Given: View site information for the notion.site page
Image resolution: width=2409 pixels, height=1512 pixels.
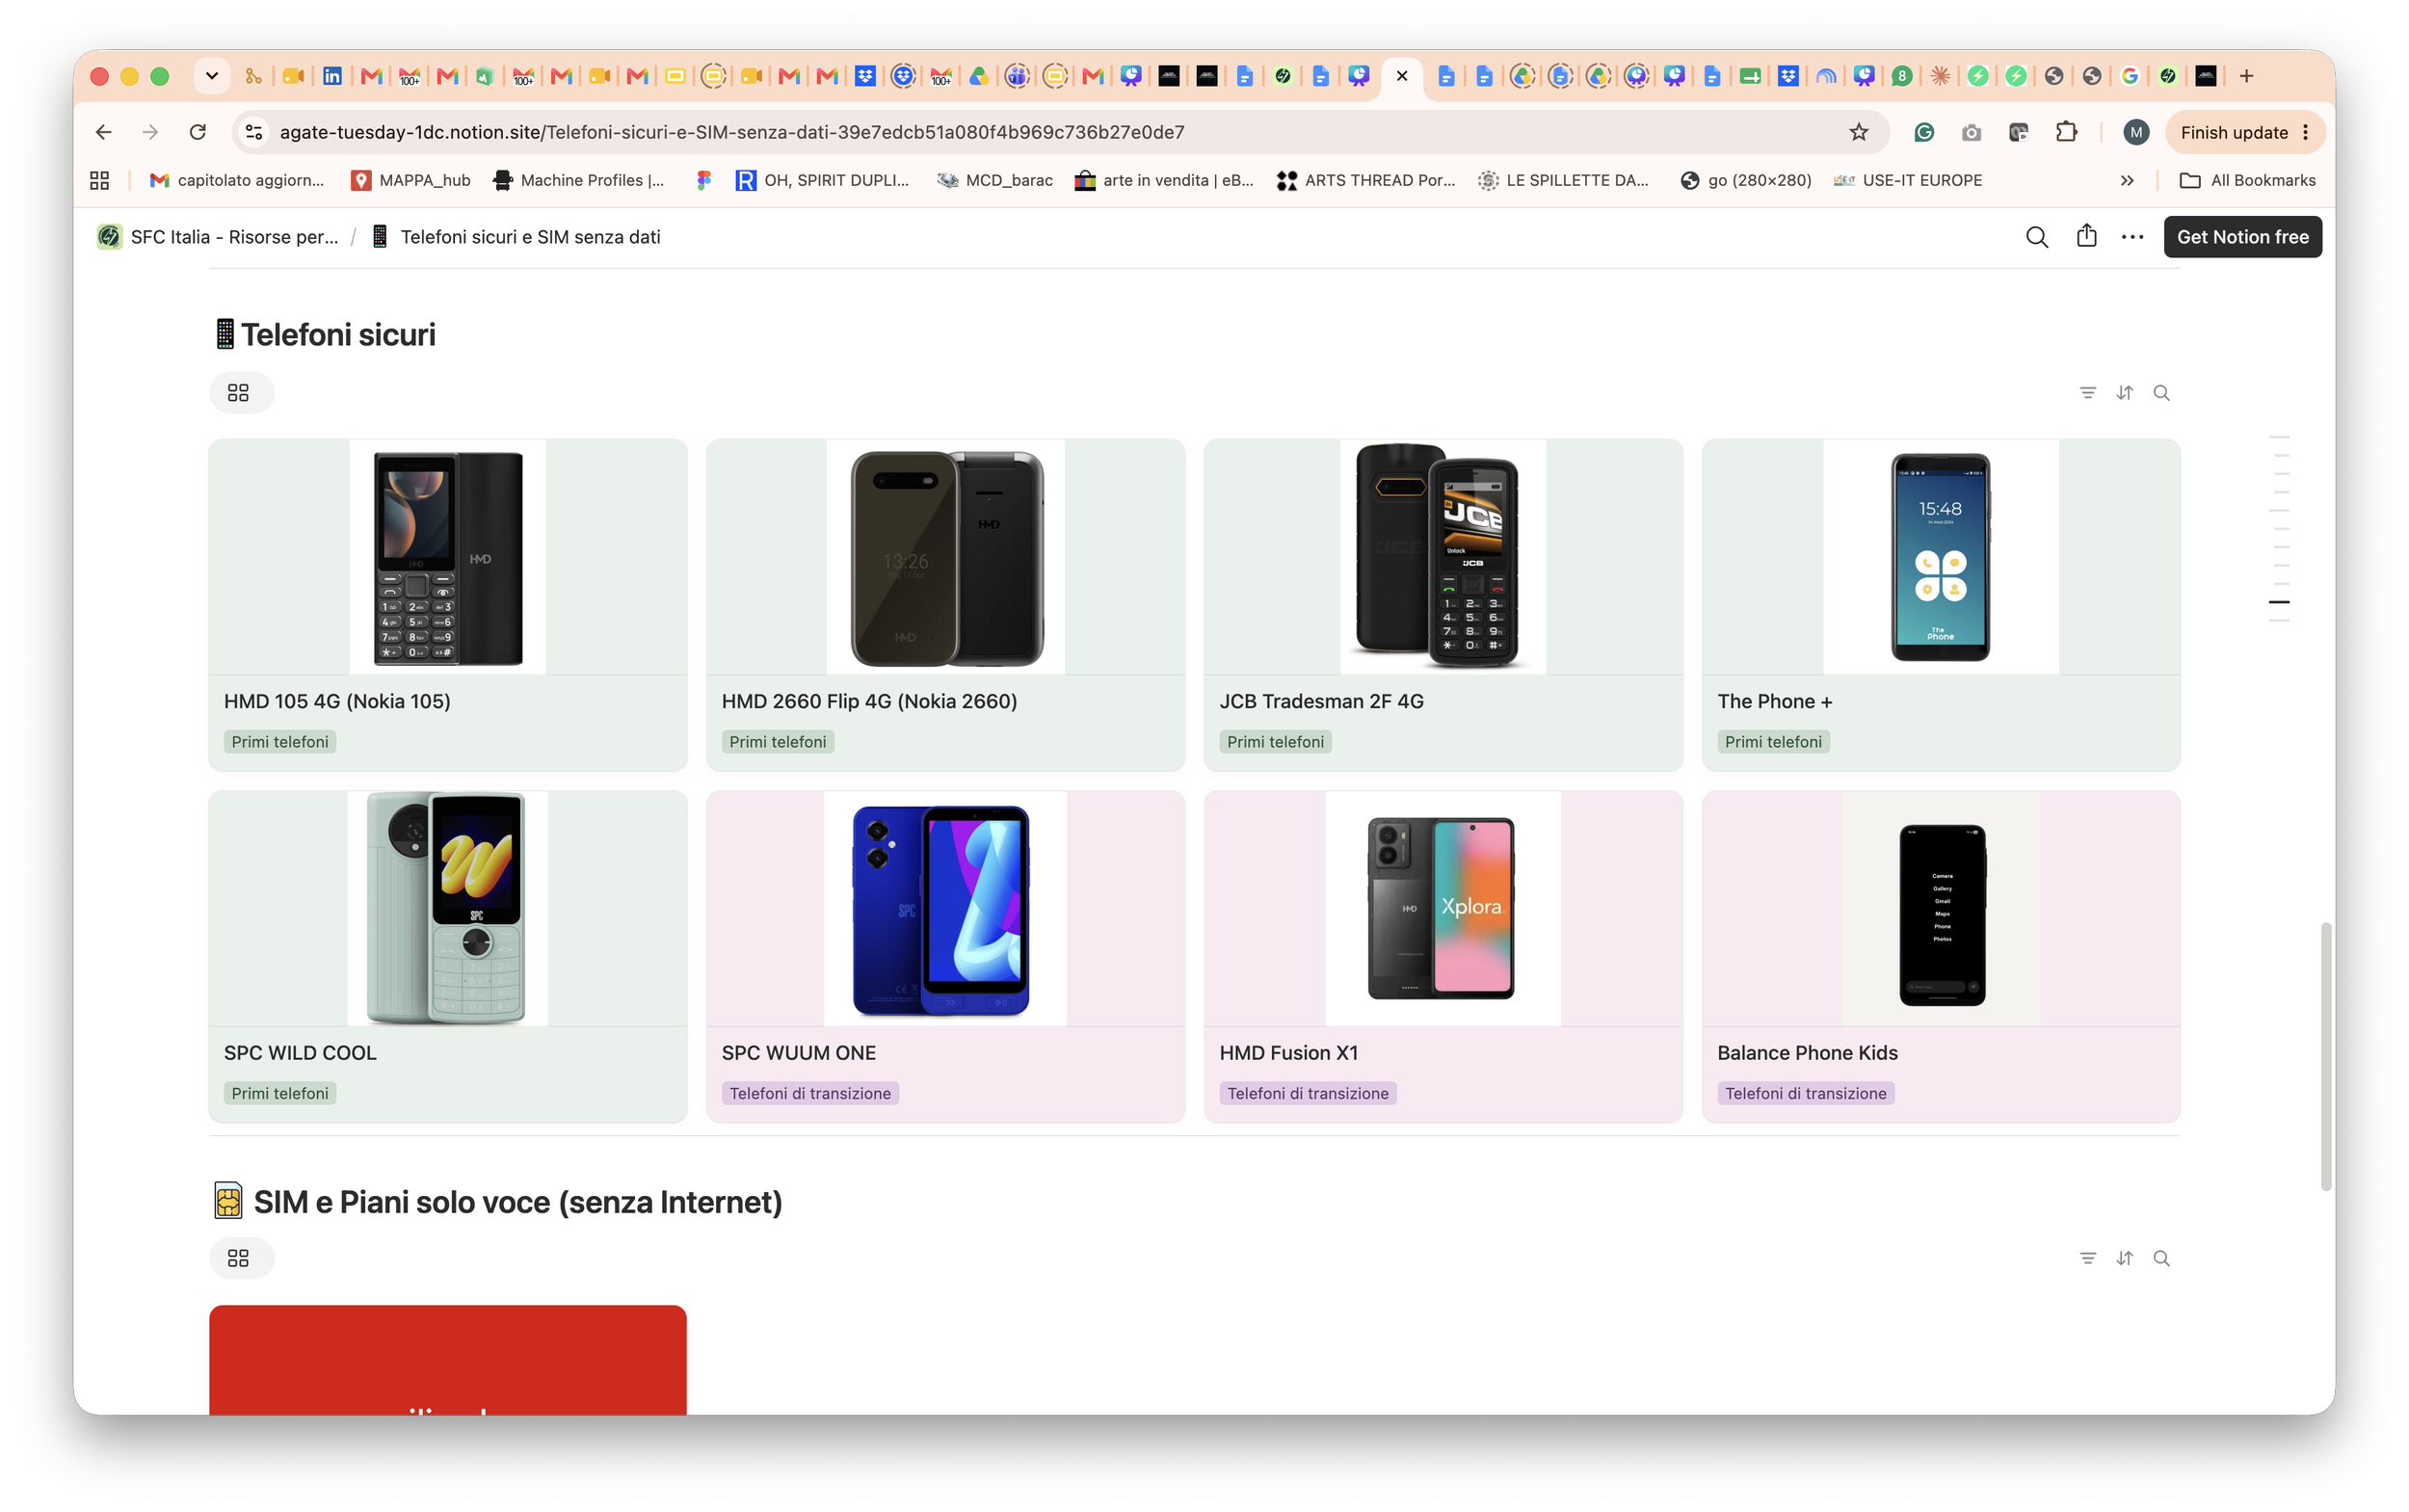Looking at the screenshot, I should tap(254, 132).
